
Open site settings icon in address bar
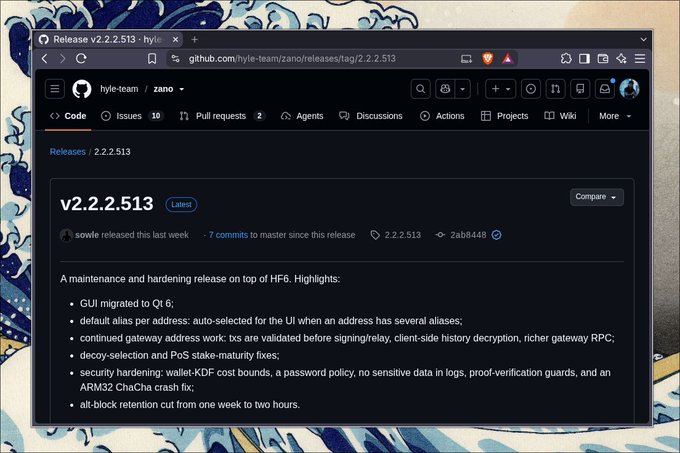[x=176, y=59]
